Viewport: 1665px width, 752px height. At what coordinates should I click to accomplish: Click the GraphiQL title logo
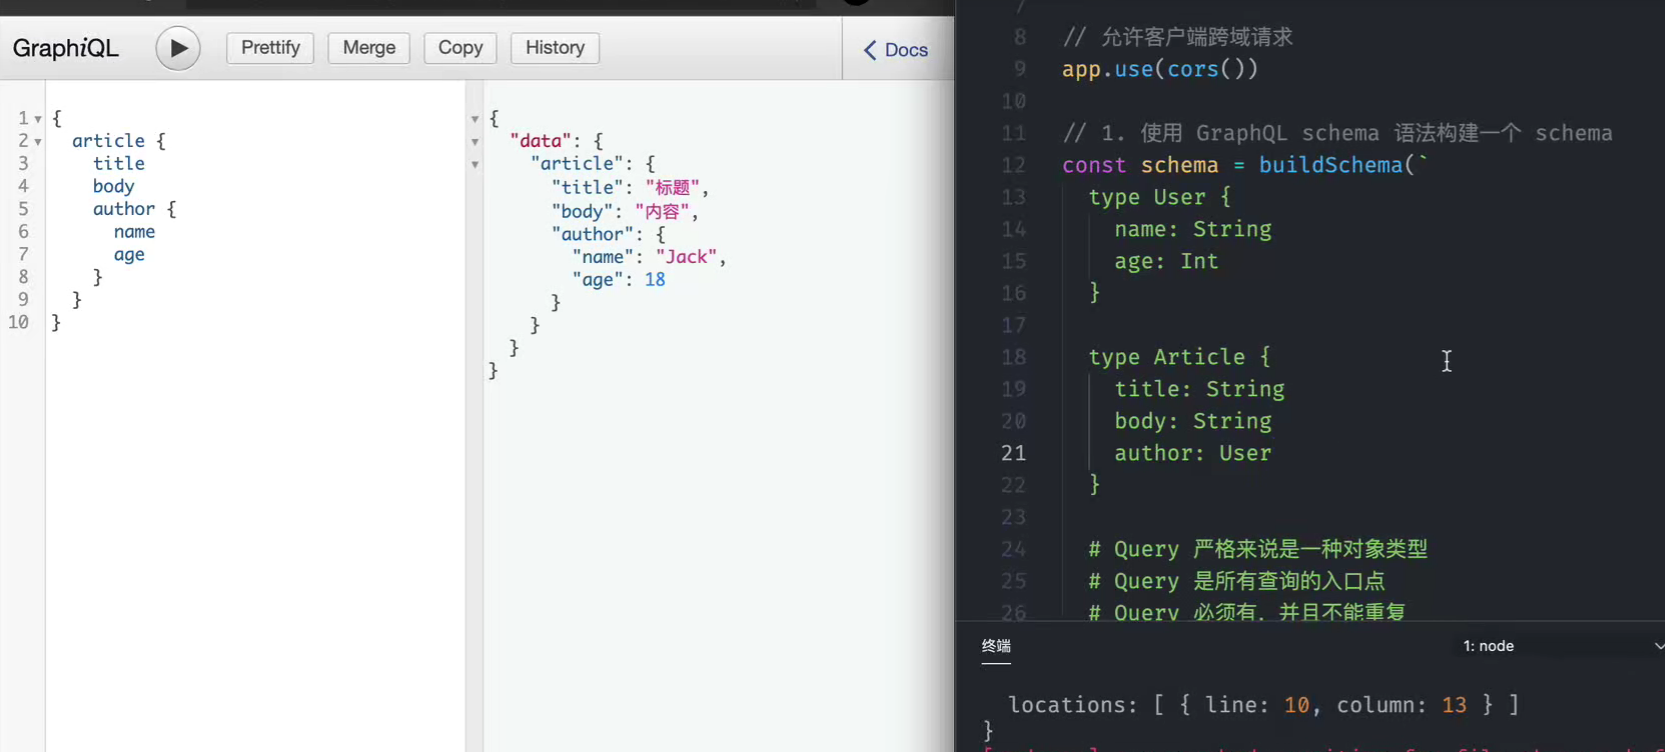click(x=66, y=48)
